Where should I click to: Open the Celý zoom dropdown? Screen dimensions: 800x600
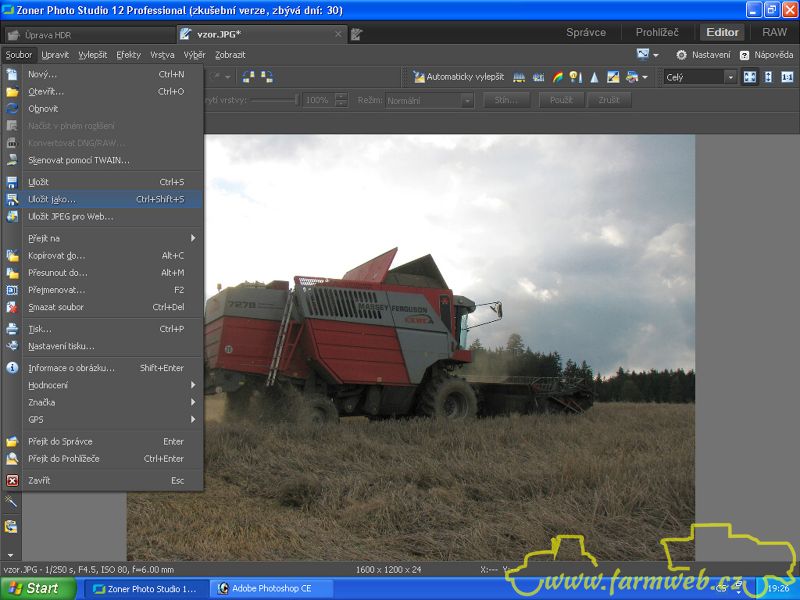click(730, 77)
